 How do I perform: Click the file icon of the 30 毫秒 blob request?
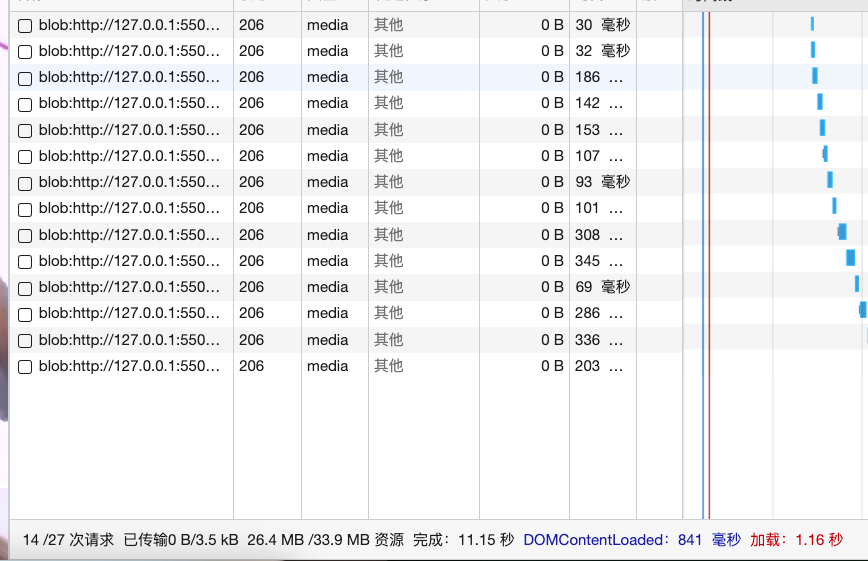[25, 26]
